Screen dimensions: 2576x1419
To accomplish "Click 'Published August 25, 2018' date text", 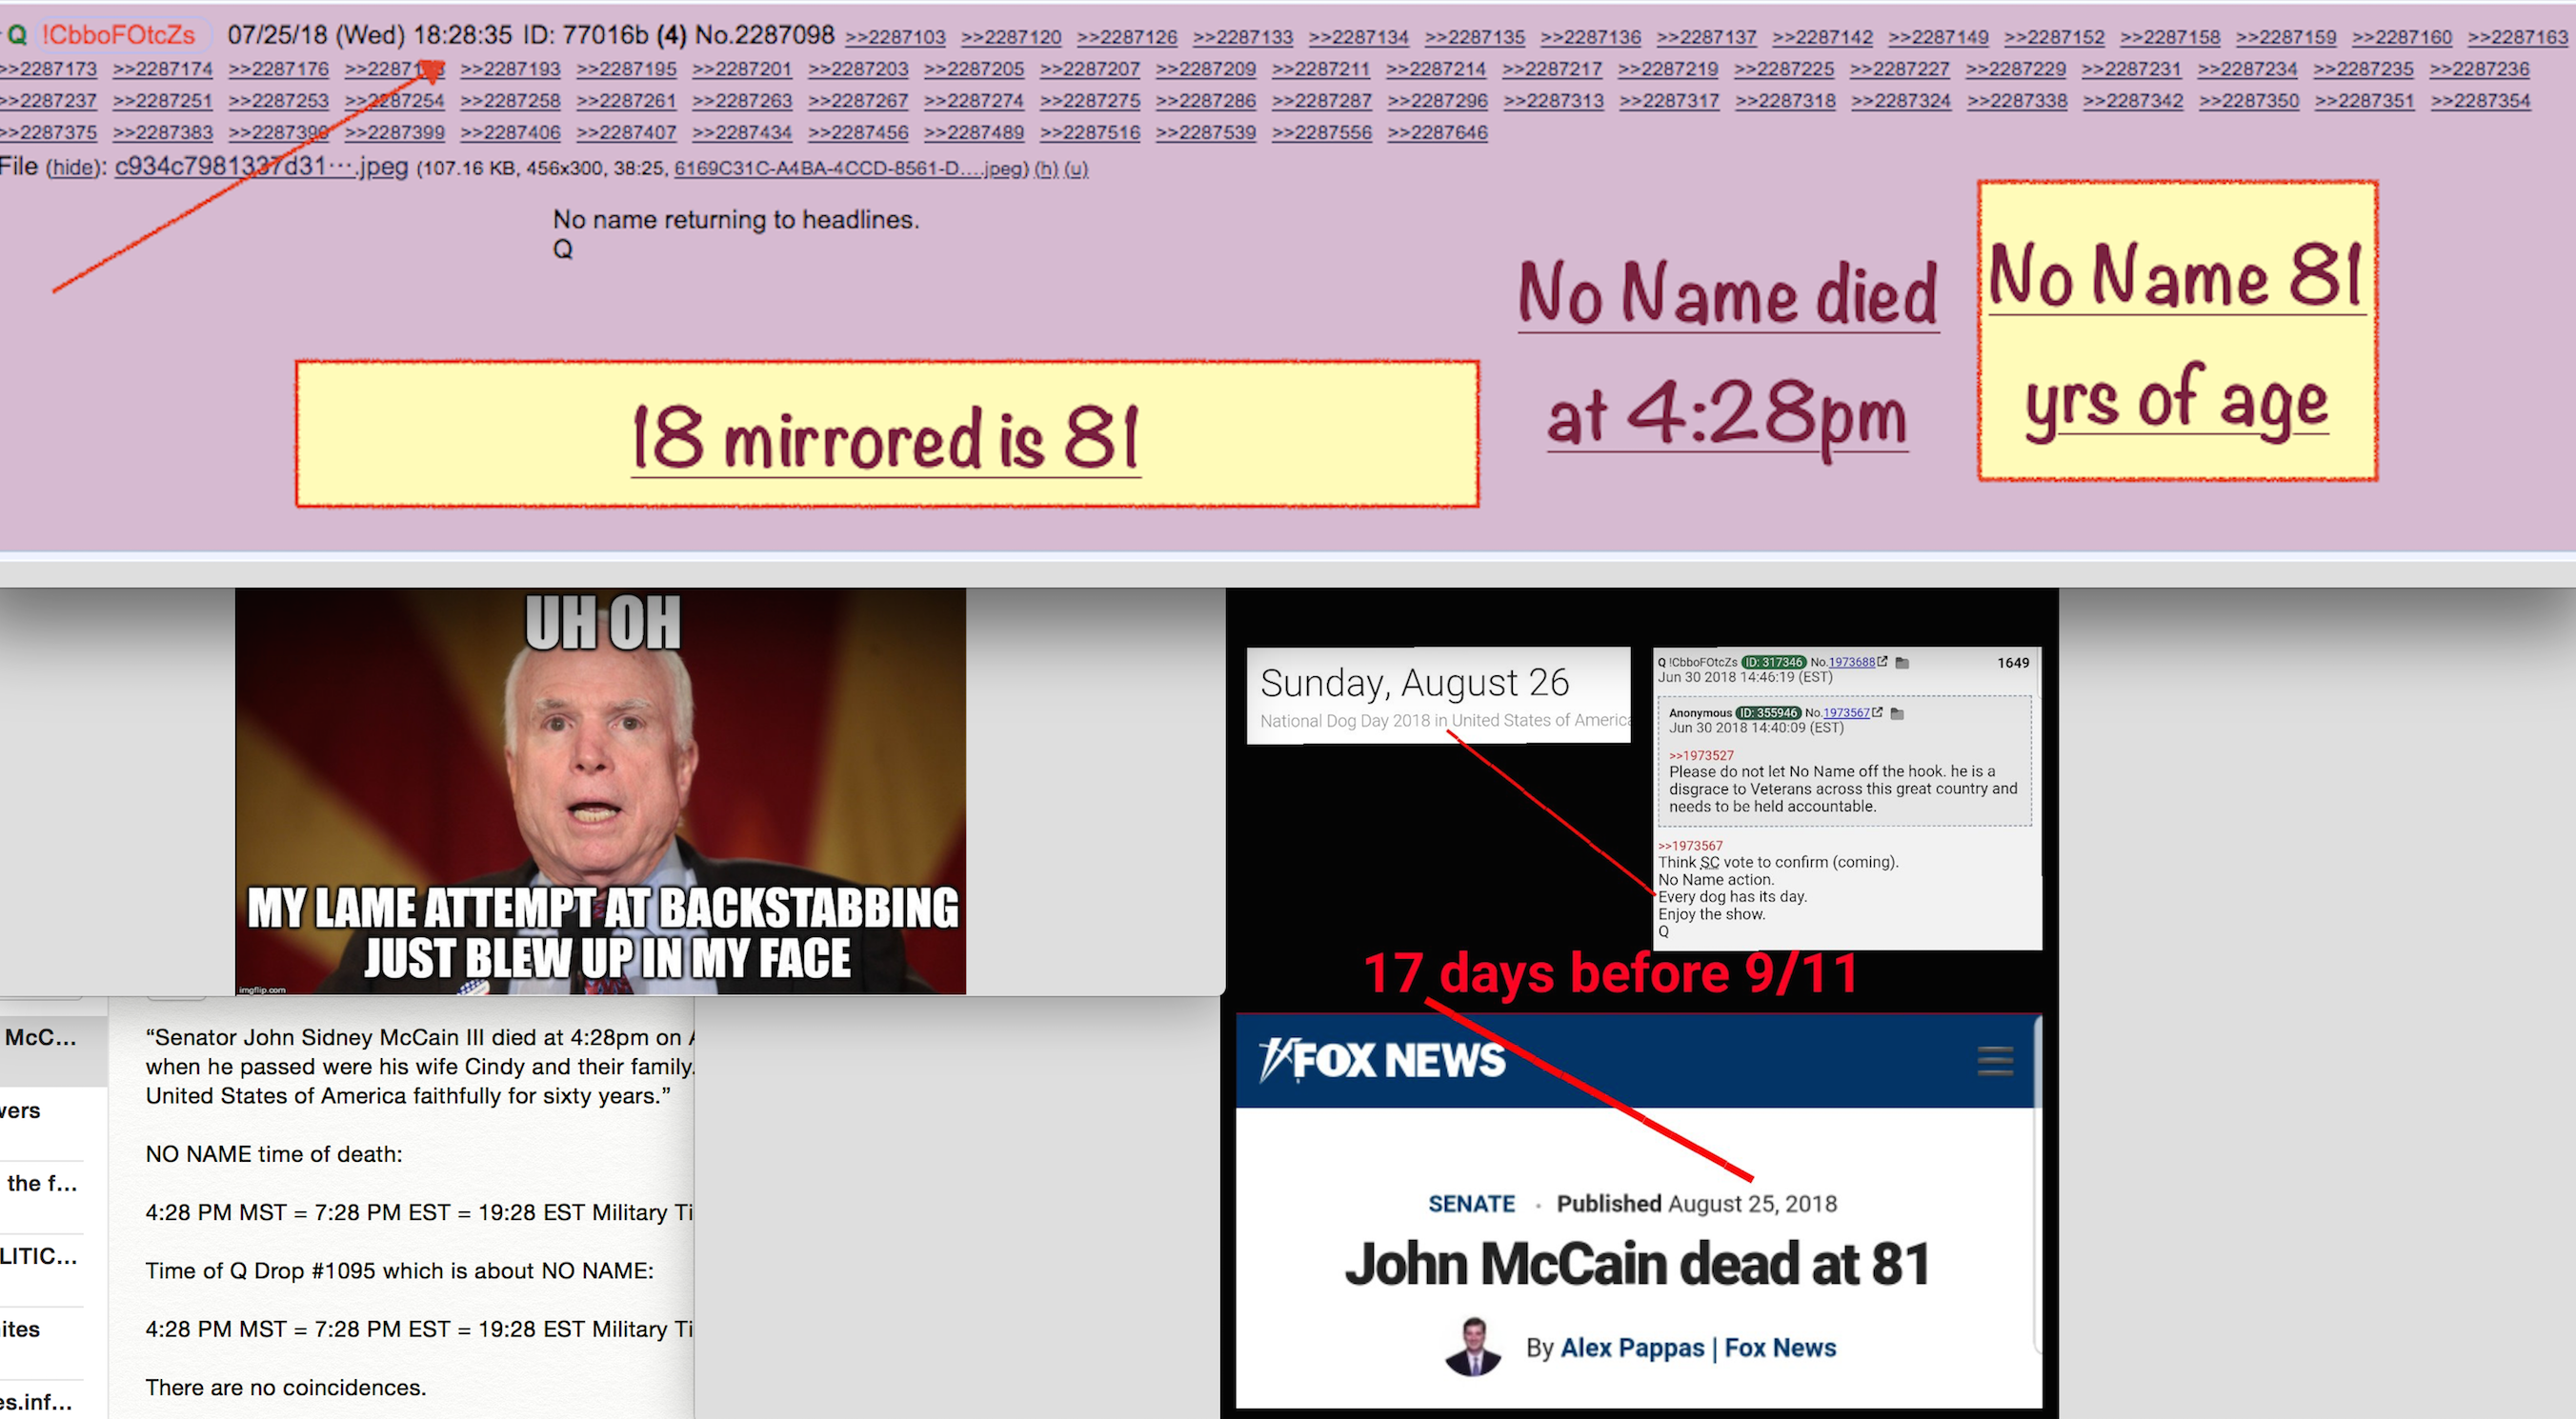I will (1696, 1203).
